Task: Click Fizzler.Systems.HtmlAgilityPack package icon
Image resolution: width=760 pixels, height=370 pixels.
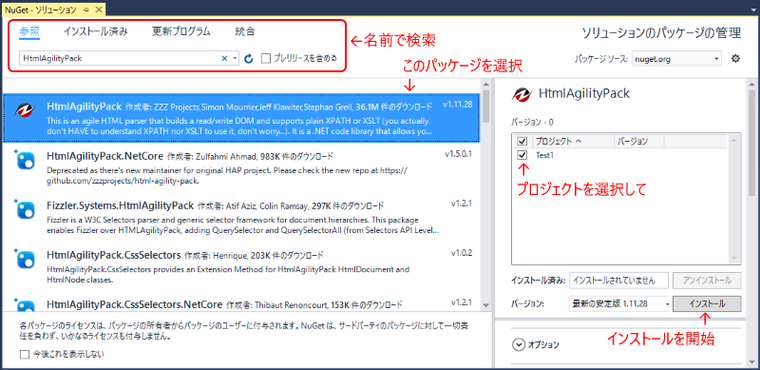Action: point(24,209)
